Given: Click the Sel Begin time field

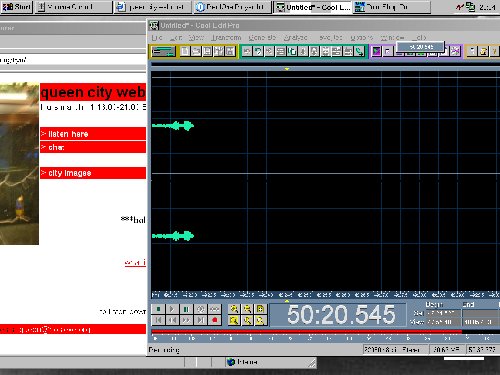Looking at the screenshot, I should coord(443,313).
